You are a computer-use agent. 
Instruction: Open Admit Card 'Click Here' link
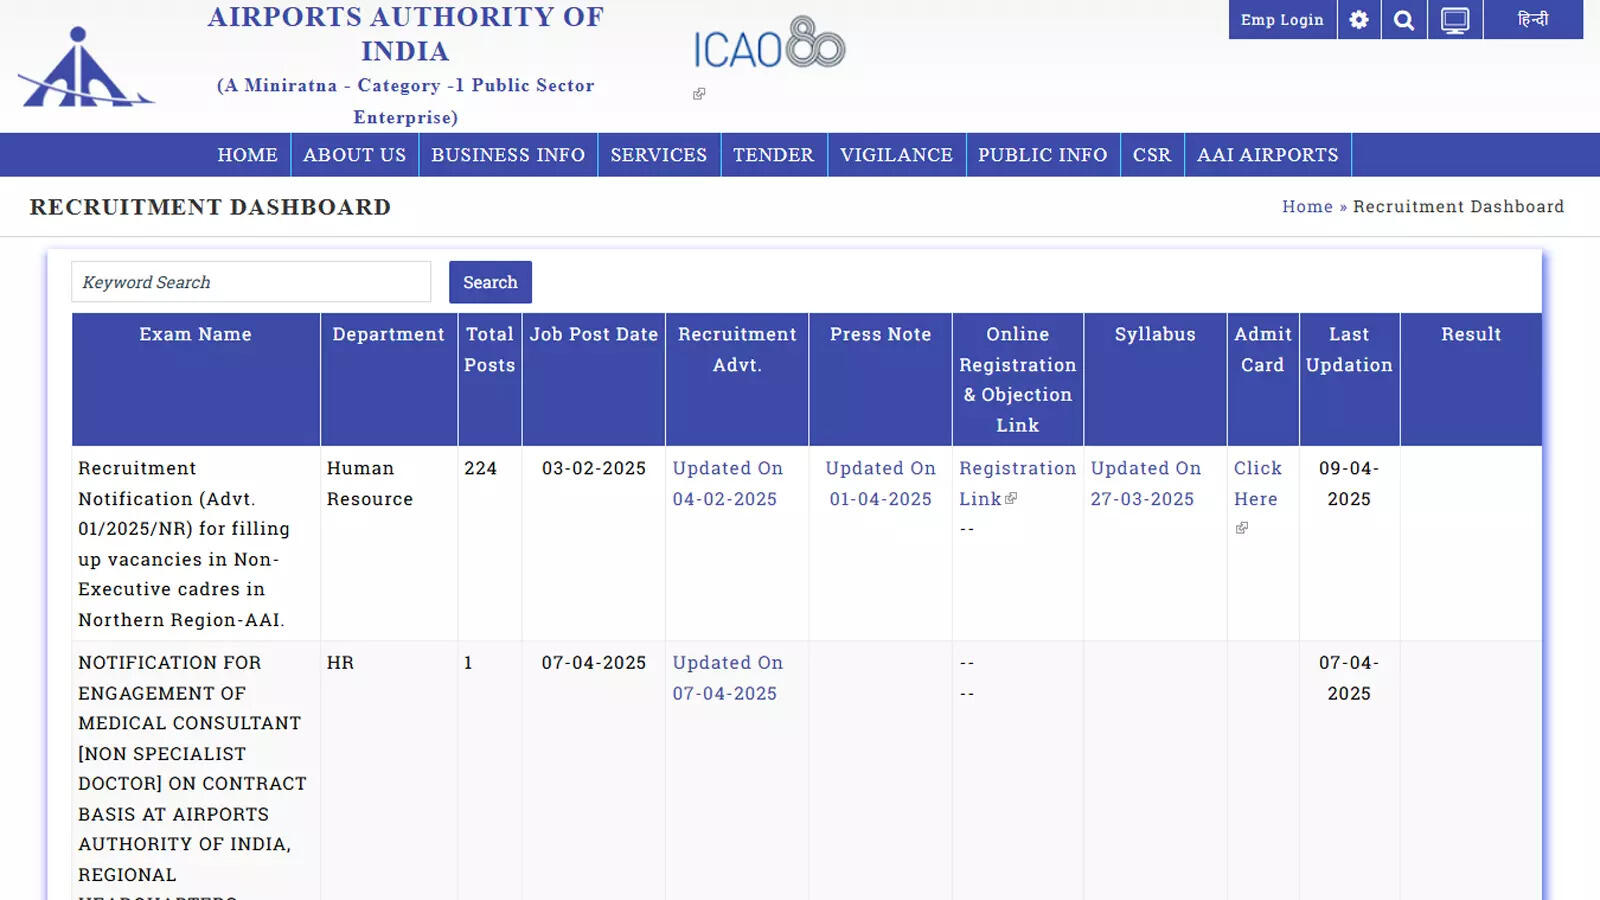(x=1257, y=483)
